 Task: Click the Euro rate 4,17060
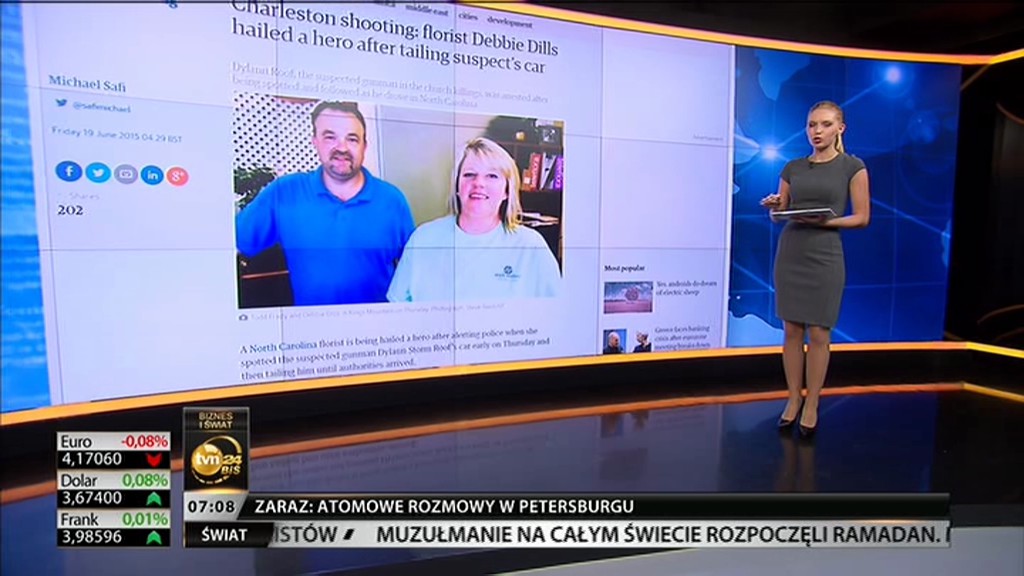pos(91,460)
